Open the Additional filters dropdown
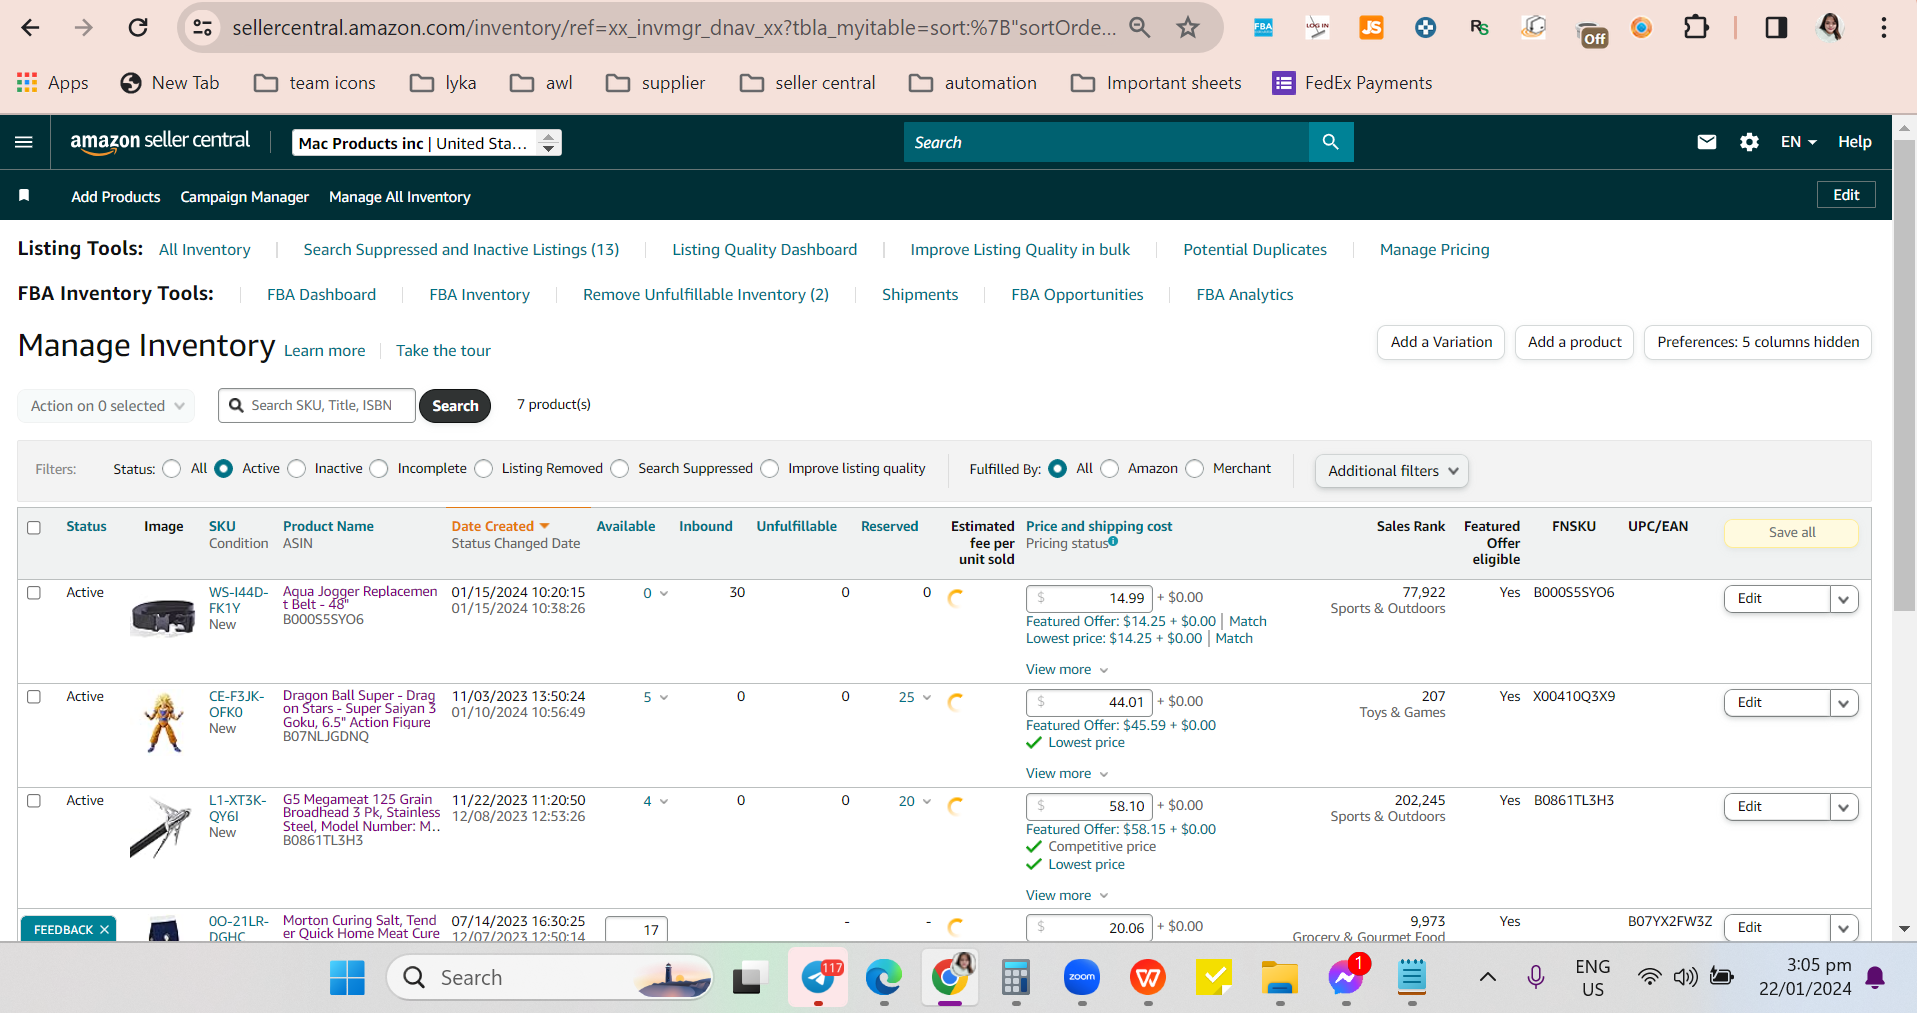Screen dimensions: 1917x1013 click(1392, 470)
